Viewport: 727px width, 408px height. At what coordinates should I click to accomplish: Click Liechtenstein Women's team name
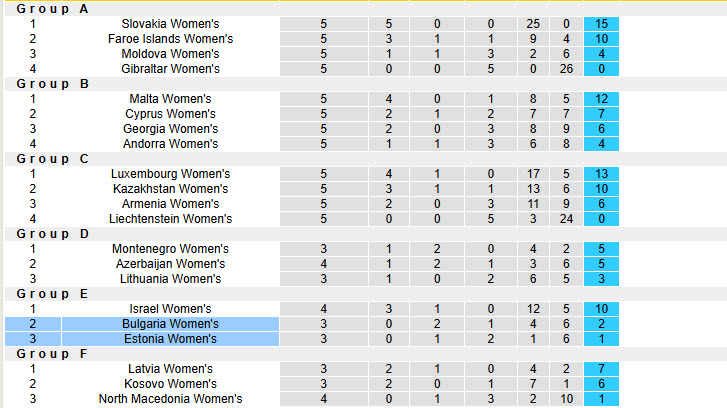click(x=170, y=219)
